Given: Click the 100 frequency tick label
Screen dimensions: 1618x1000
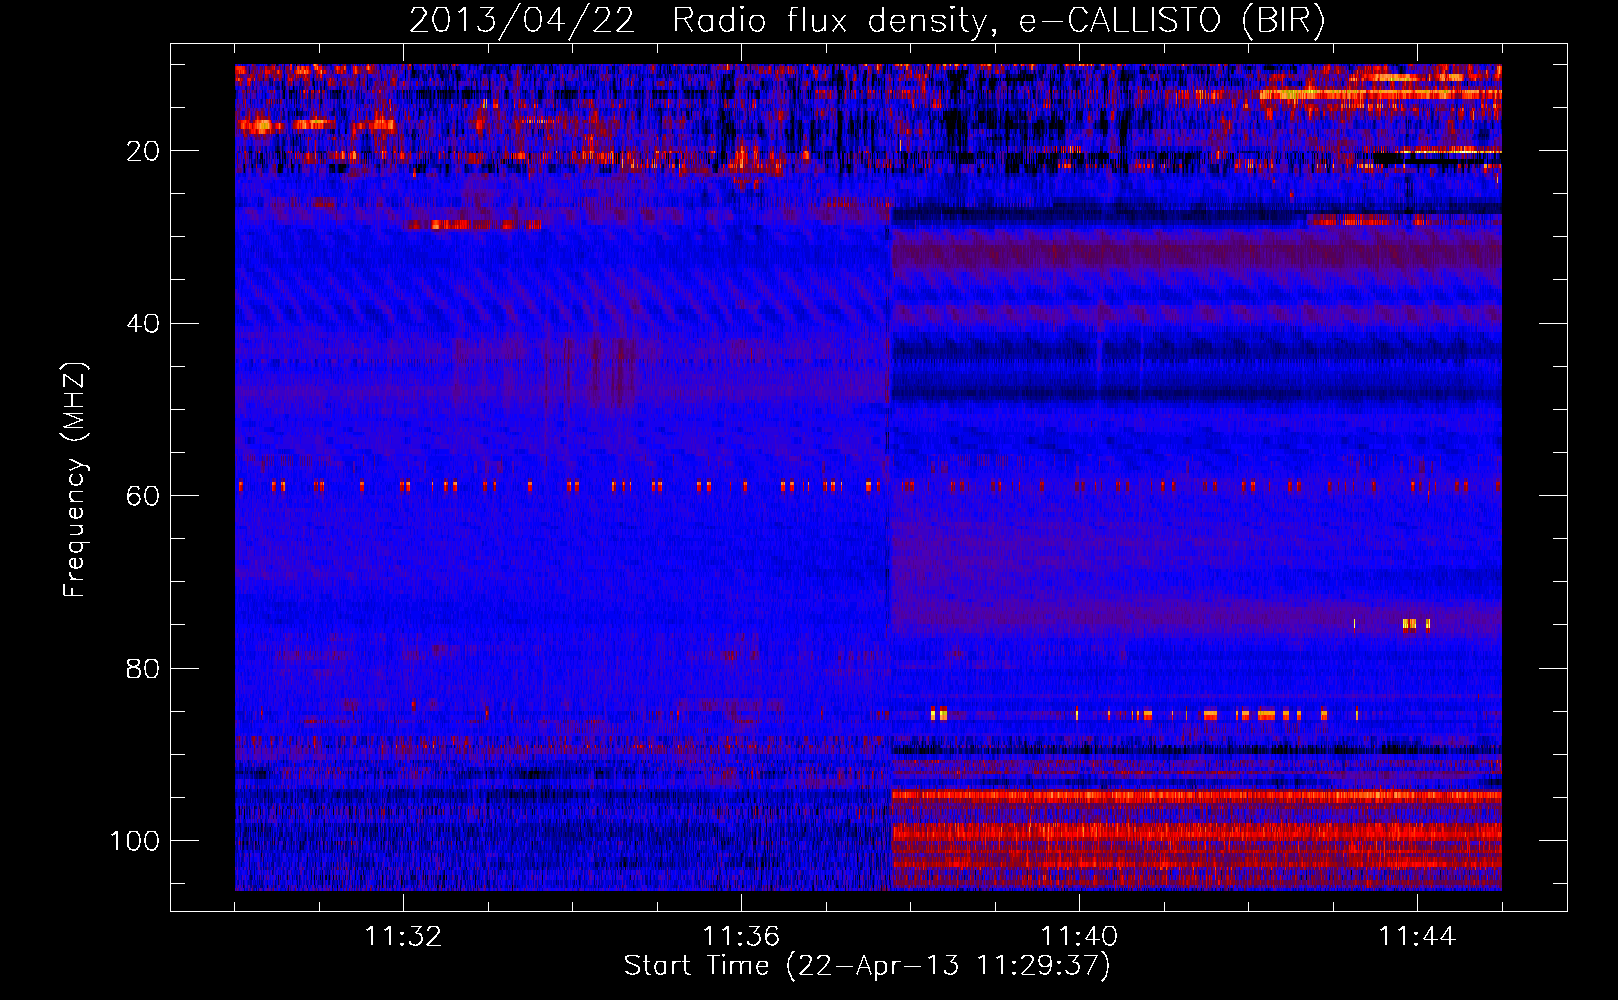Looking at the screenshot, I should click(135, 841).
